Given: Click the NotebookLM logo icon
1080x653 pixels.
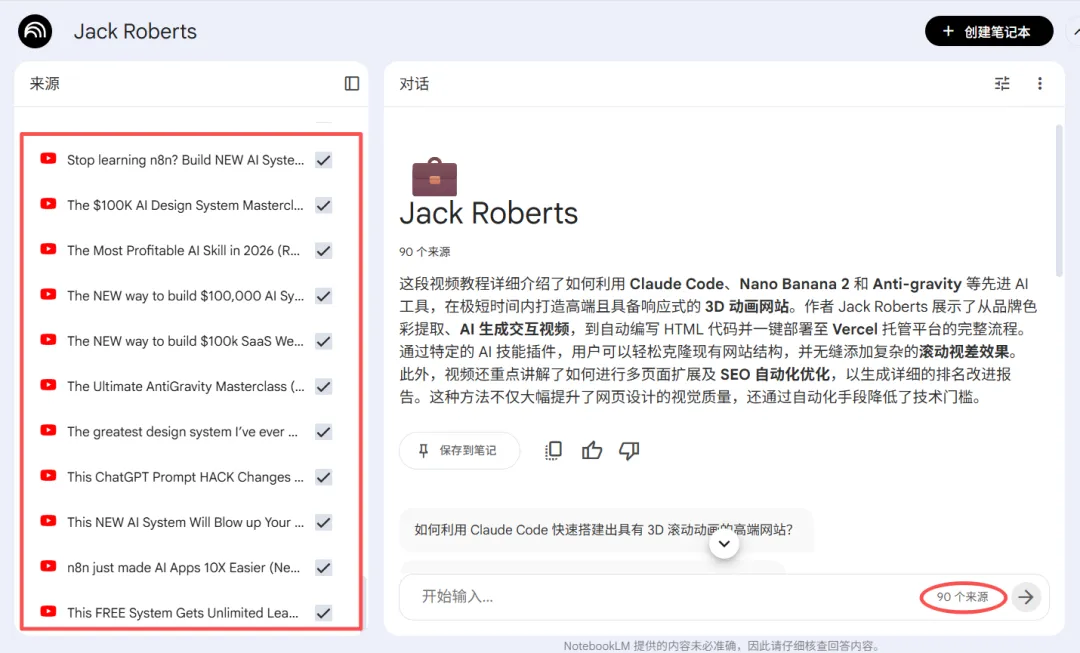Looking at the screenshot, I should coord(35,32).
